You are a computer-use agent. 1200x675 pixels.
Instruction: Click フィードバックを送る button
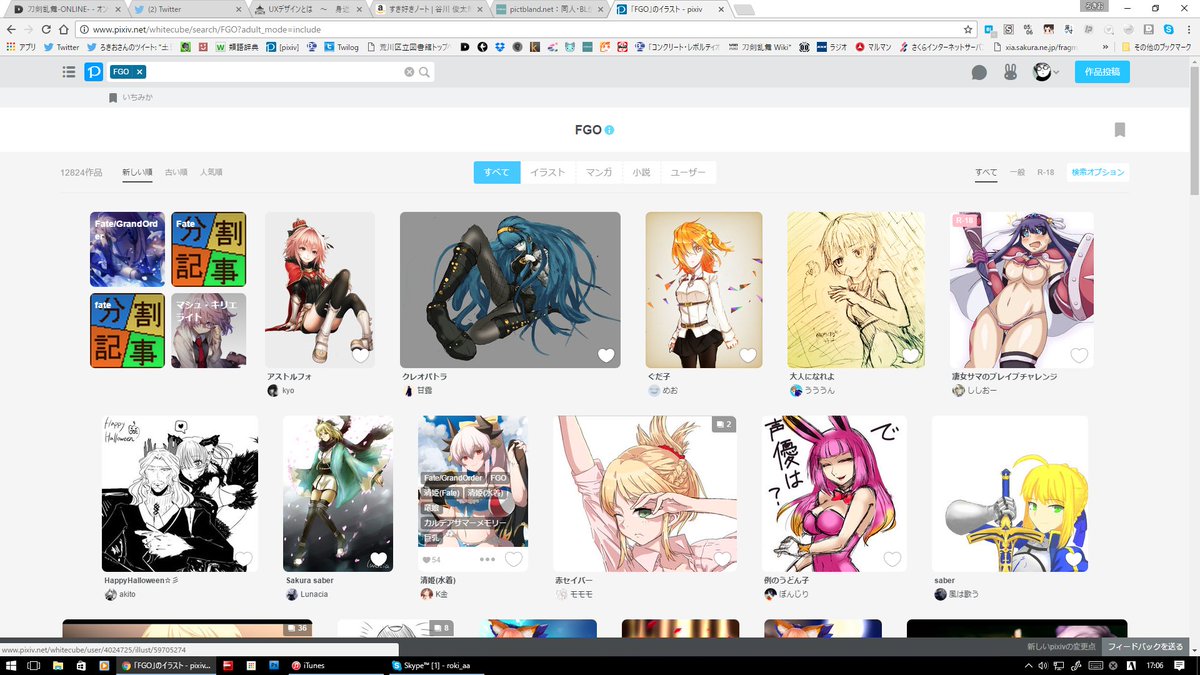tap(1146, 647)
